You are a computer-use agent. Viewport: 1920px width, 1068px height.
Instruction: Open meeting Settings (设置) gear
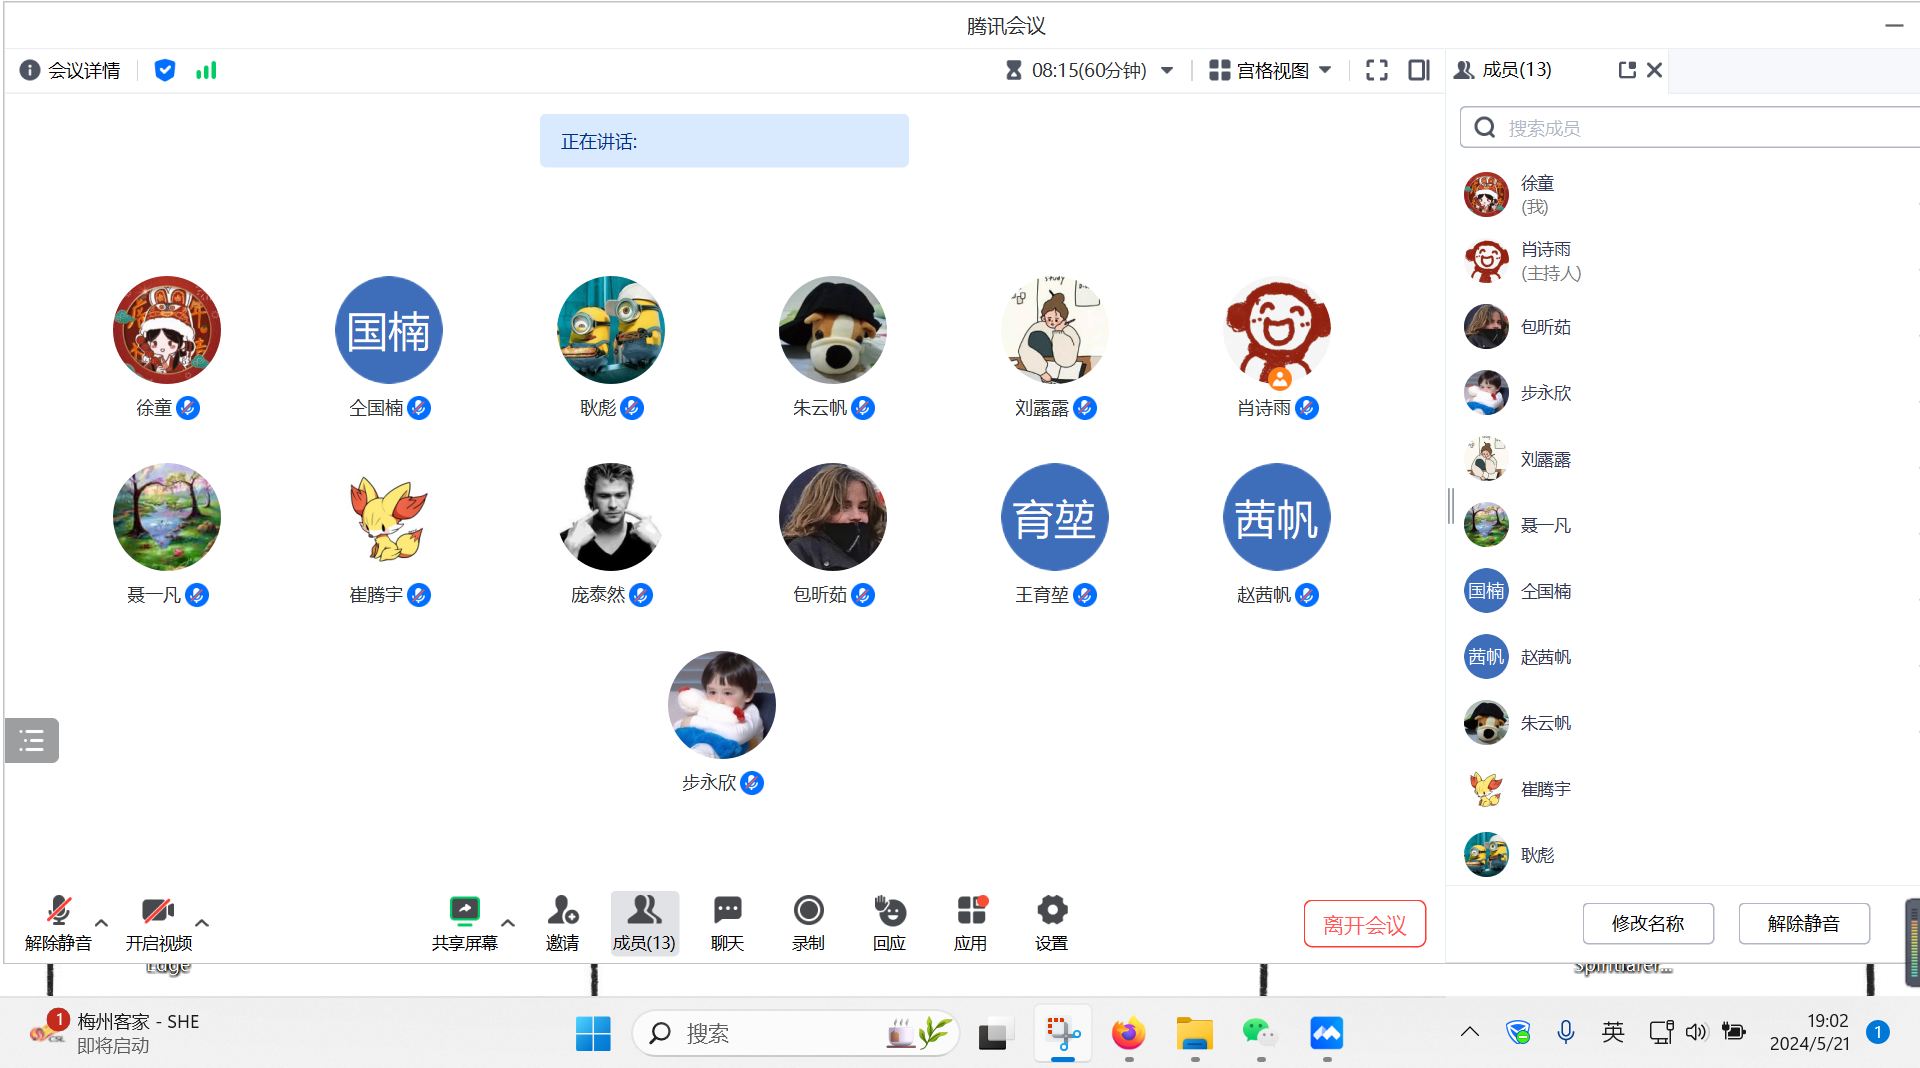[1051, 911]
